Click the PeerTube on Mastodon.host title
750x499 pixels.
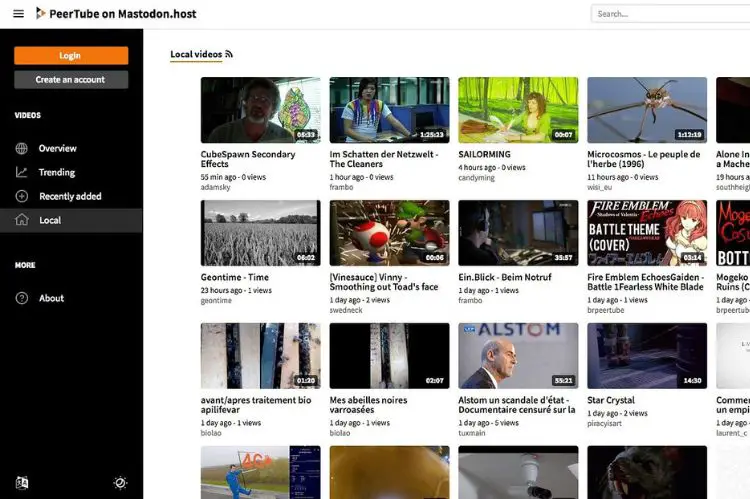click(x=123, y=14)
